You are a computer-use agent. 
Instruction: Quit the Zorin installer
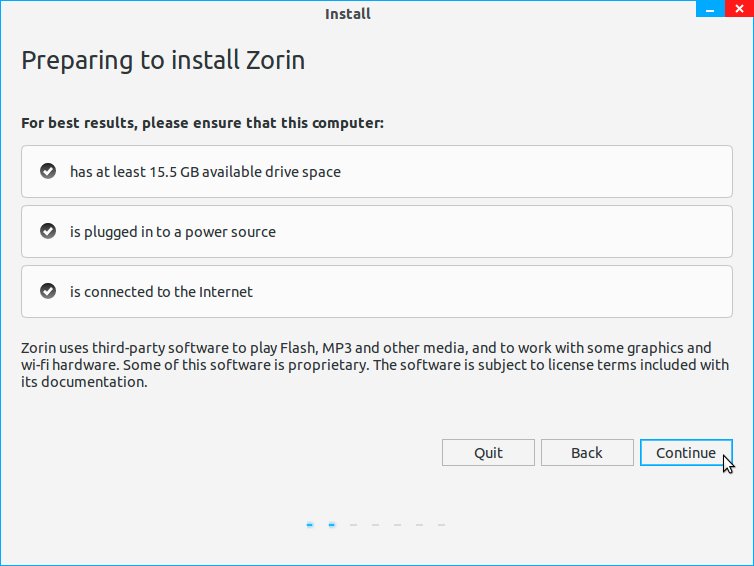coord(488,453)
